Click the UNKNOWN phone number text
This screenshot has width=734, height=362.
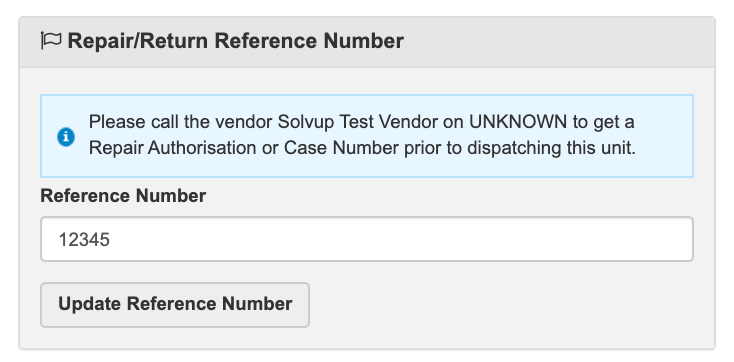[x=518, y=122]
